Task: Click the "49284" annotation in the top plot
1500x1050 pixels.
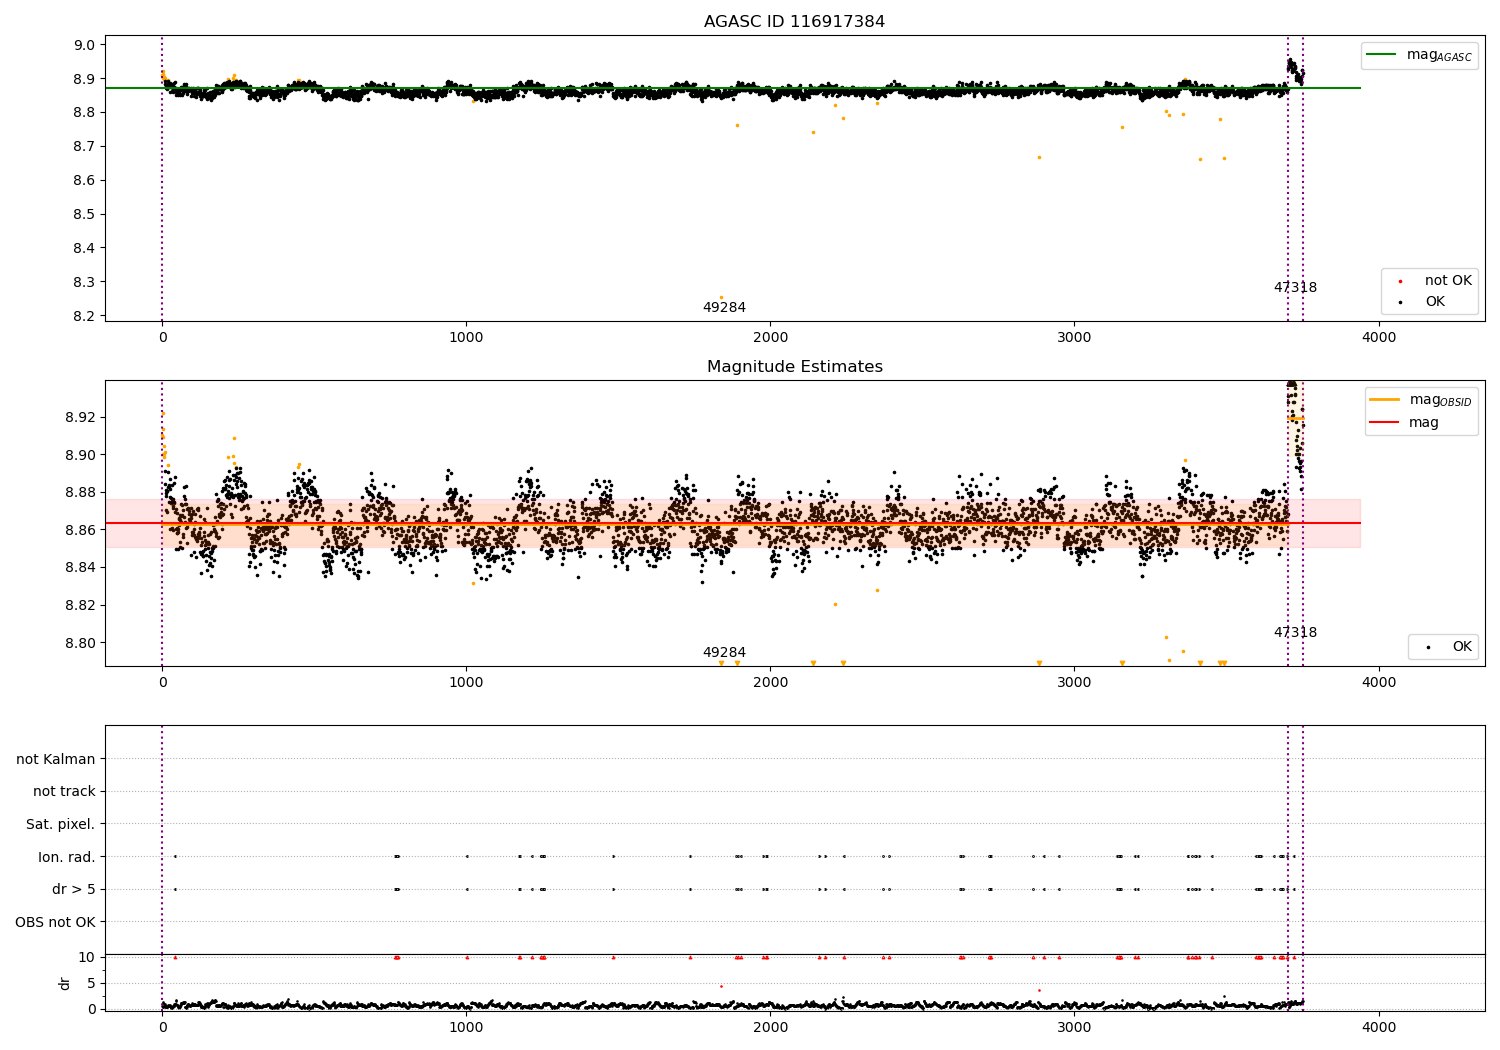Action: pyautogui.click(x=724, y=307)
